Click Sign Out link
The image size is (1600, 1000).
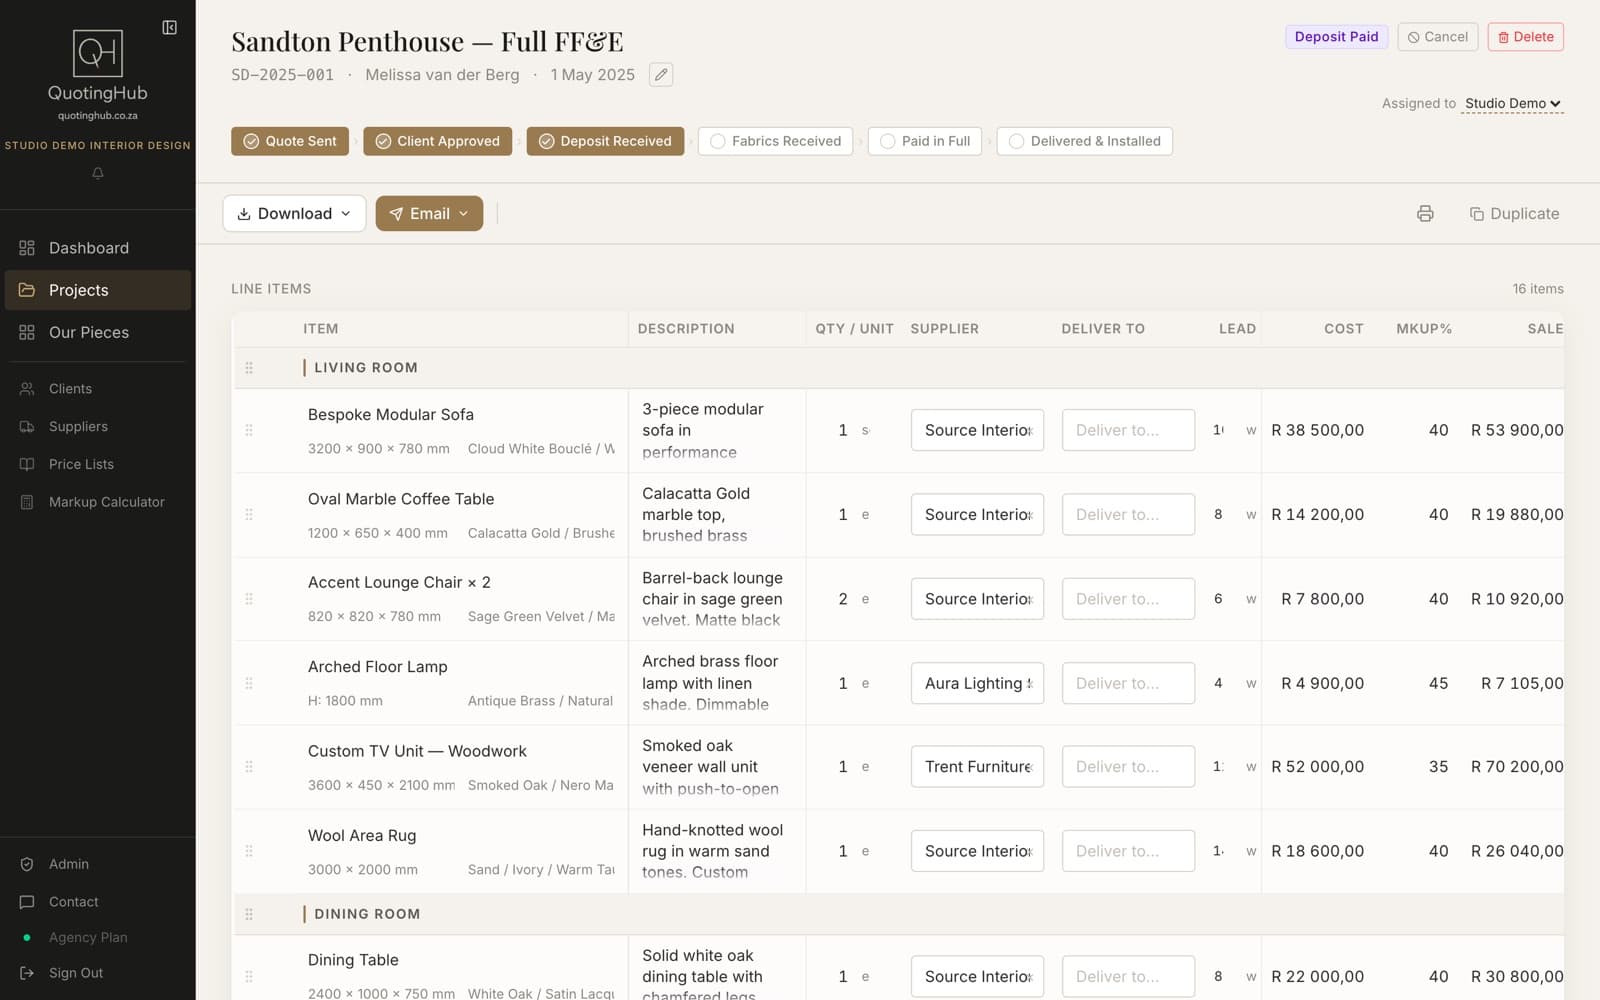76,973
